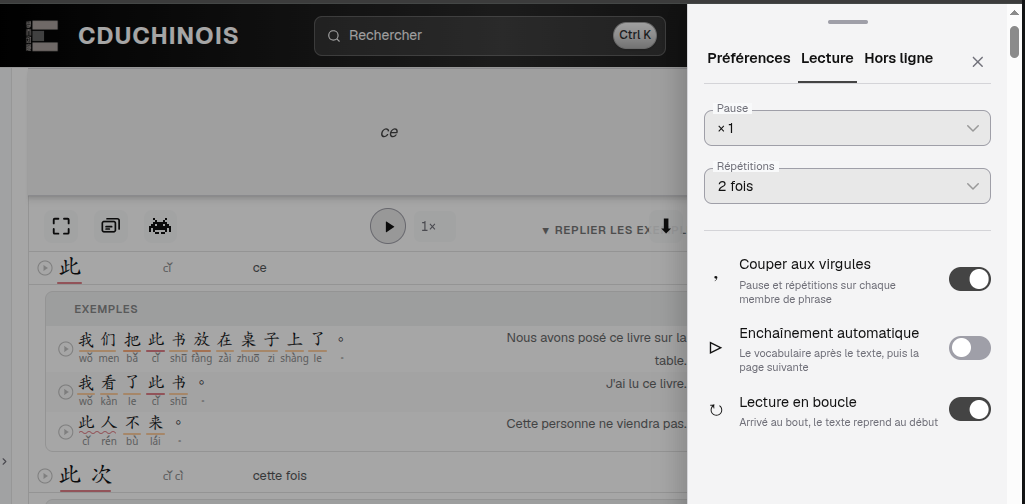Launch the space invader game icon

click(160, 227)
